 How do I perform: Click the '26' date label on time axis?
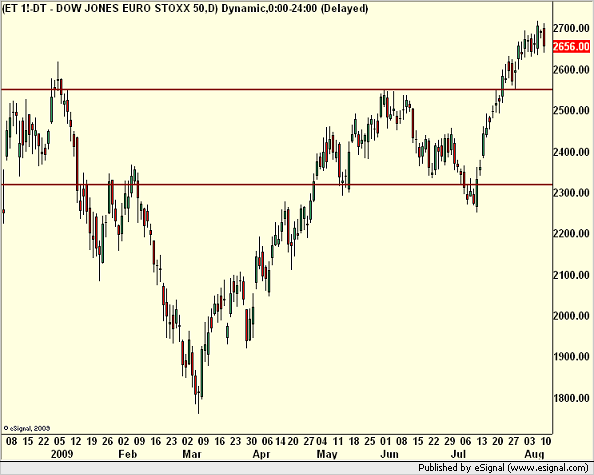pos(108,441)
